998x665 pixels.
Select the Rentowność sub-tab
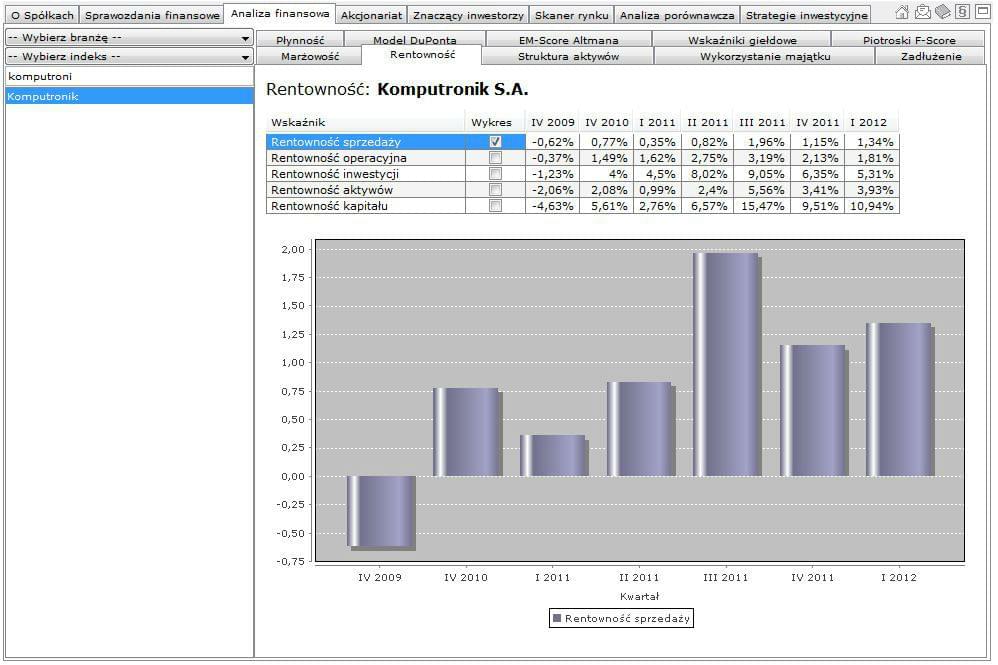click(422, 55)
